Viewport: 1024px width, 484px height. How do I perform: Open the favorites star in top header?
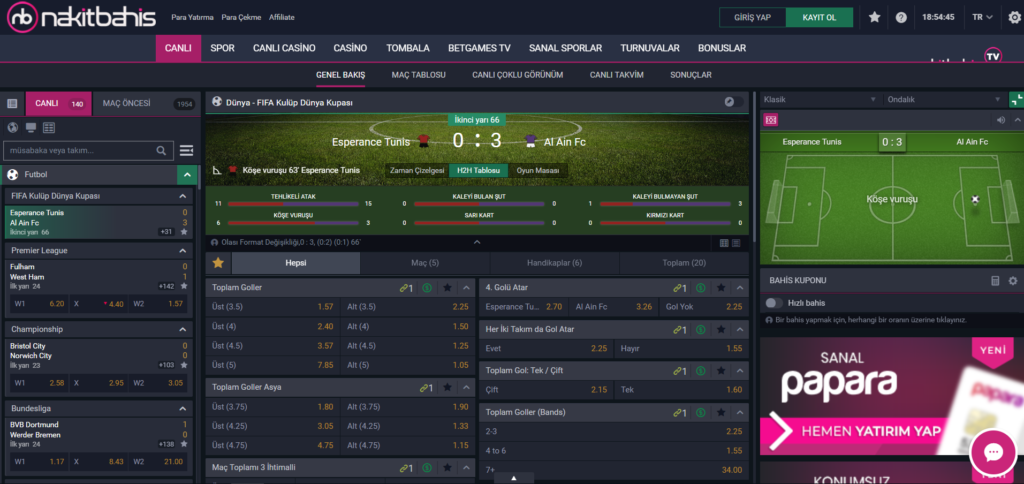point(875,17)
